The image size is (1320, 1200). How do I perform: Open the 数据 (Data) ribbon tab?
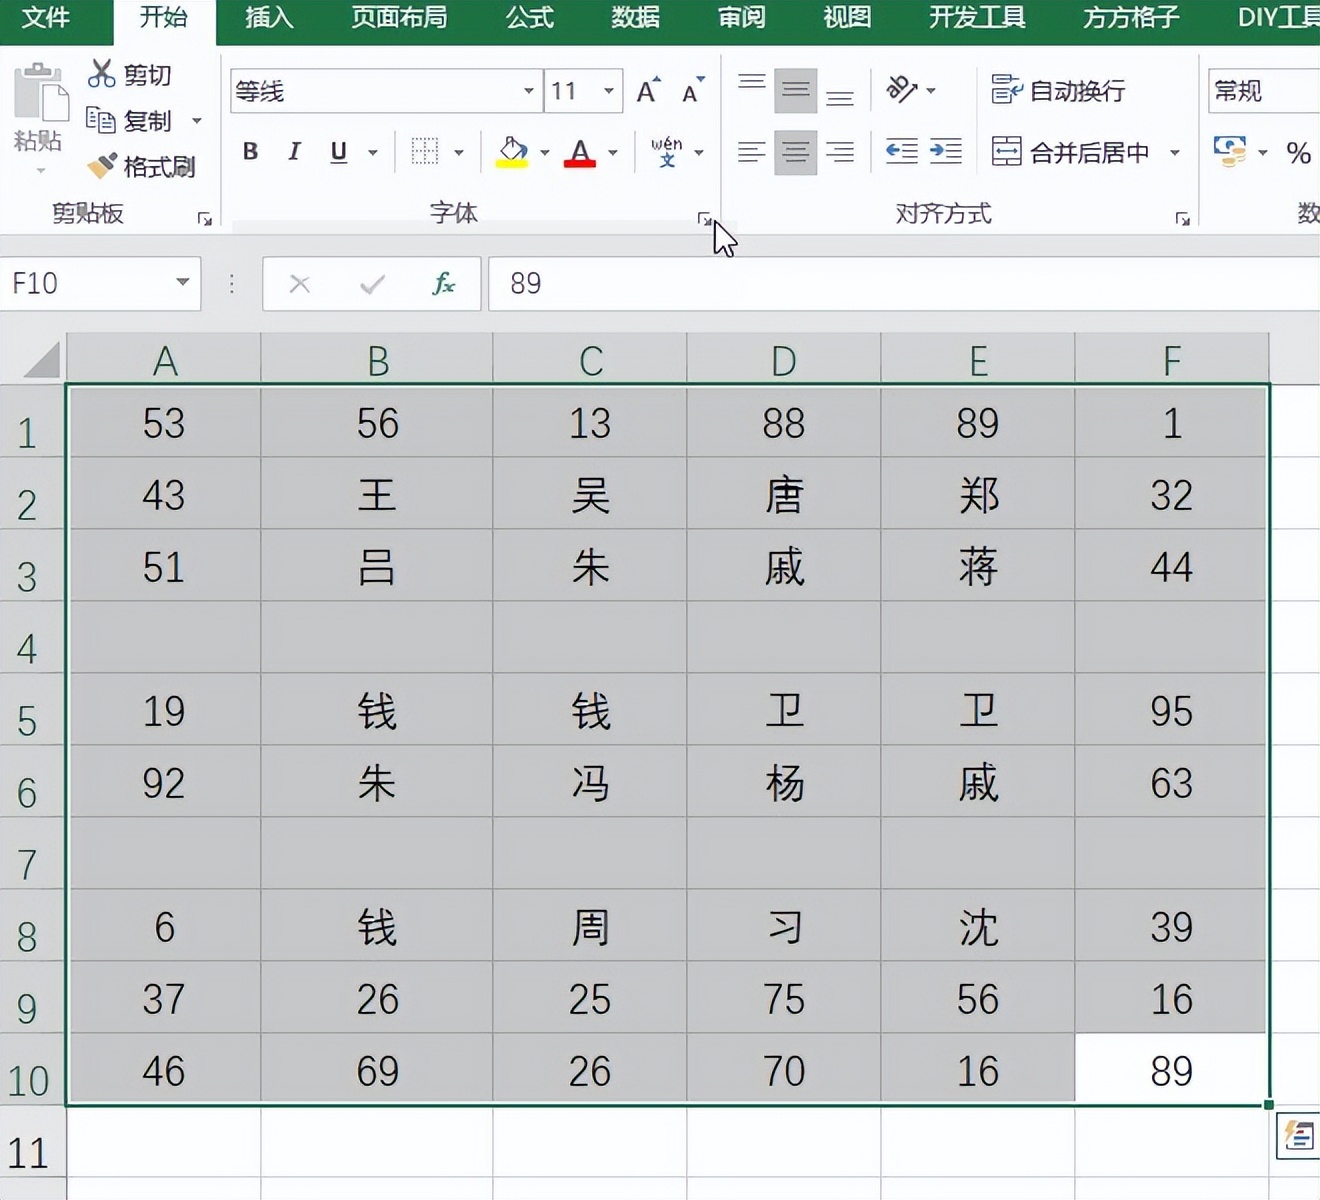pyautogui.click(x=635, y=18)
